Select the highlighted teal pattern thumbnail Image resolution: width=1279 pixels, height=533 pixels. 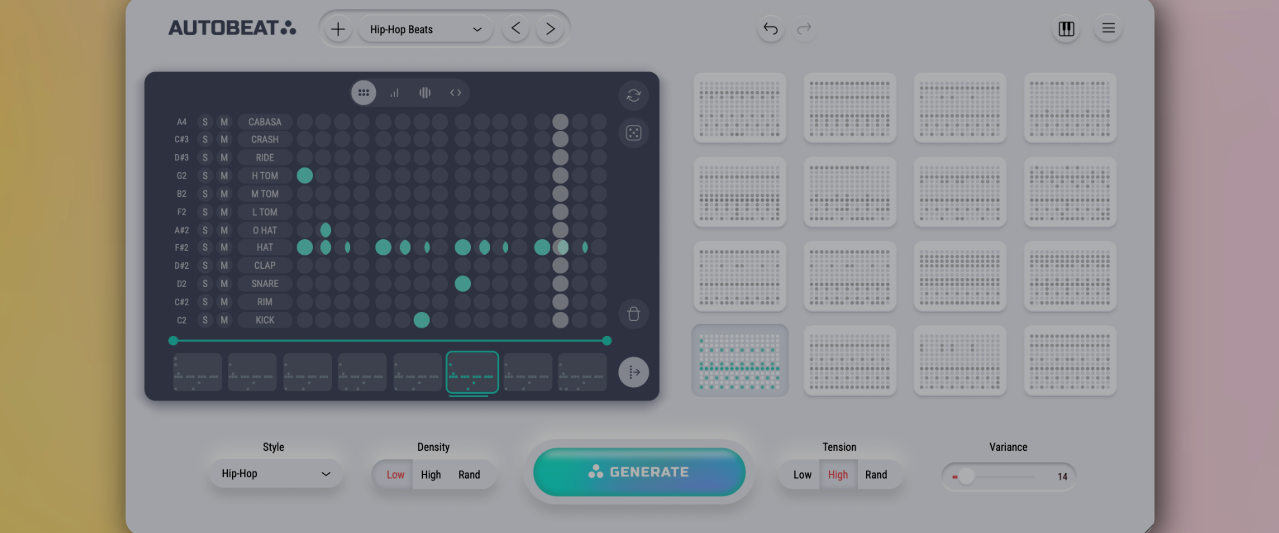click(740, 360)
